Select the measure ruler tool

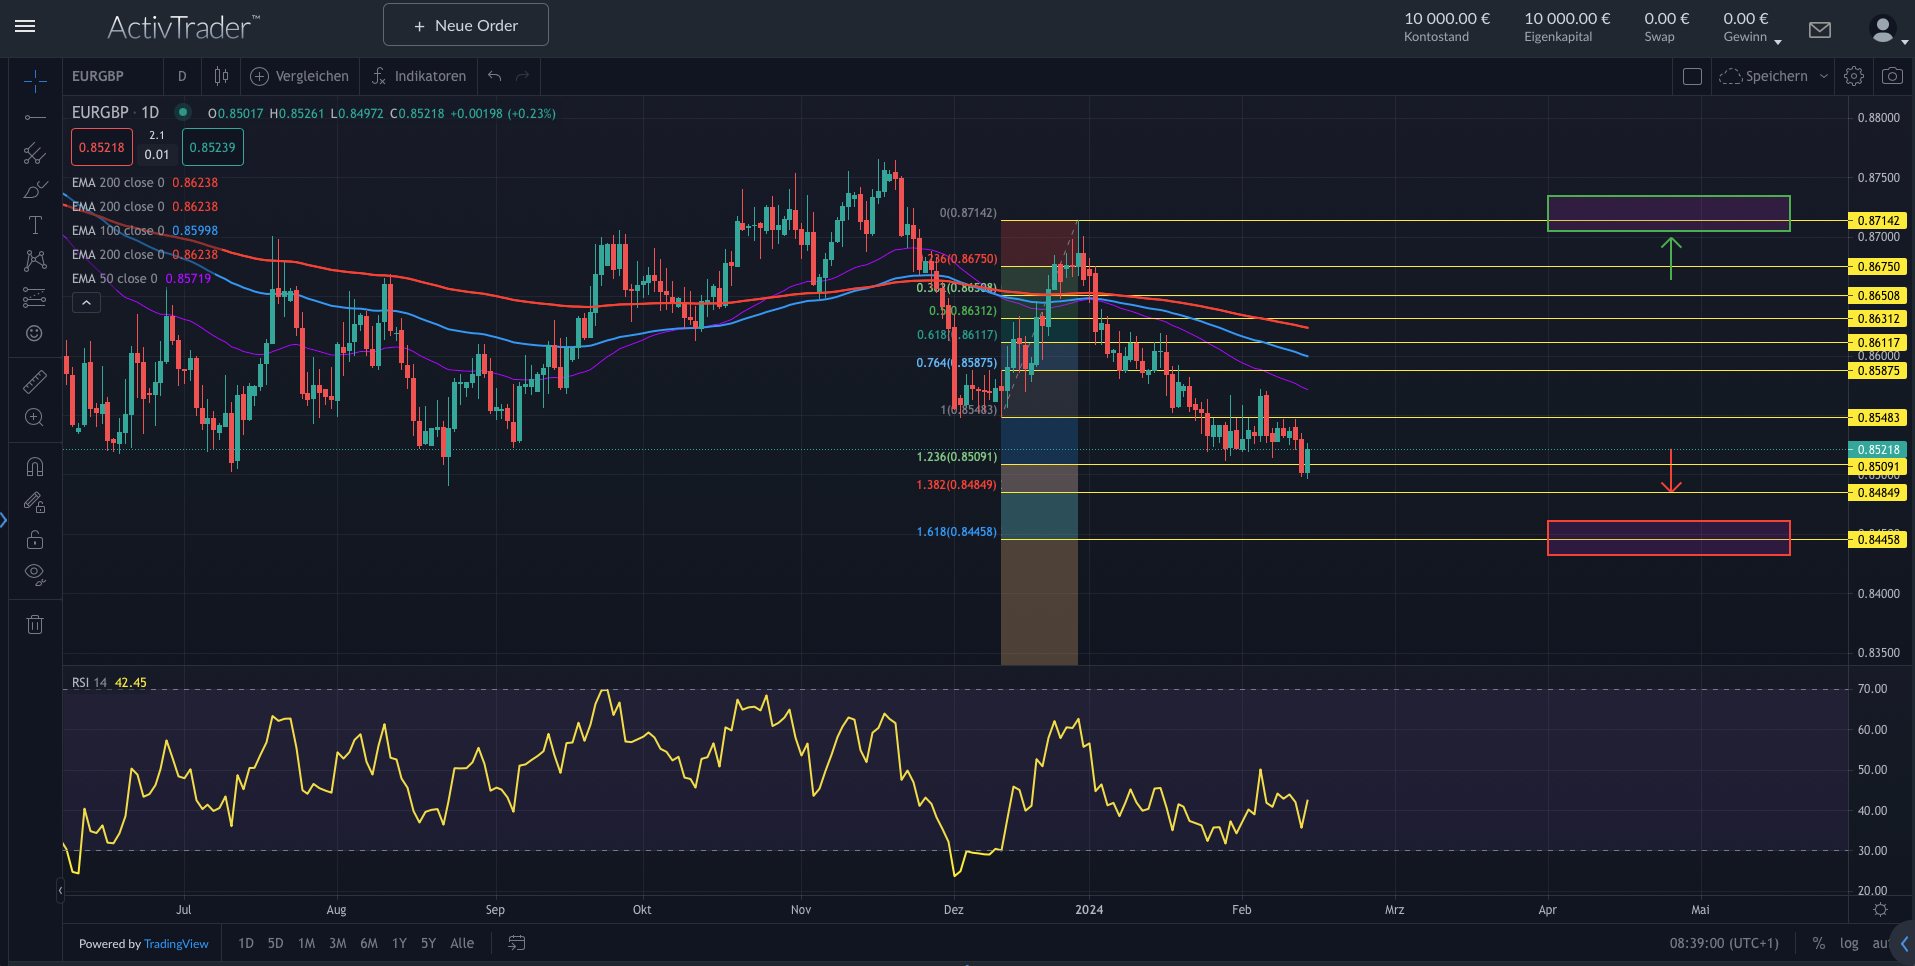click(x=35, y=381)
